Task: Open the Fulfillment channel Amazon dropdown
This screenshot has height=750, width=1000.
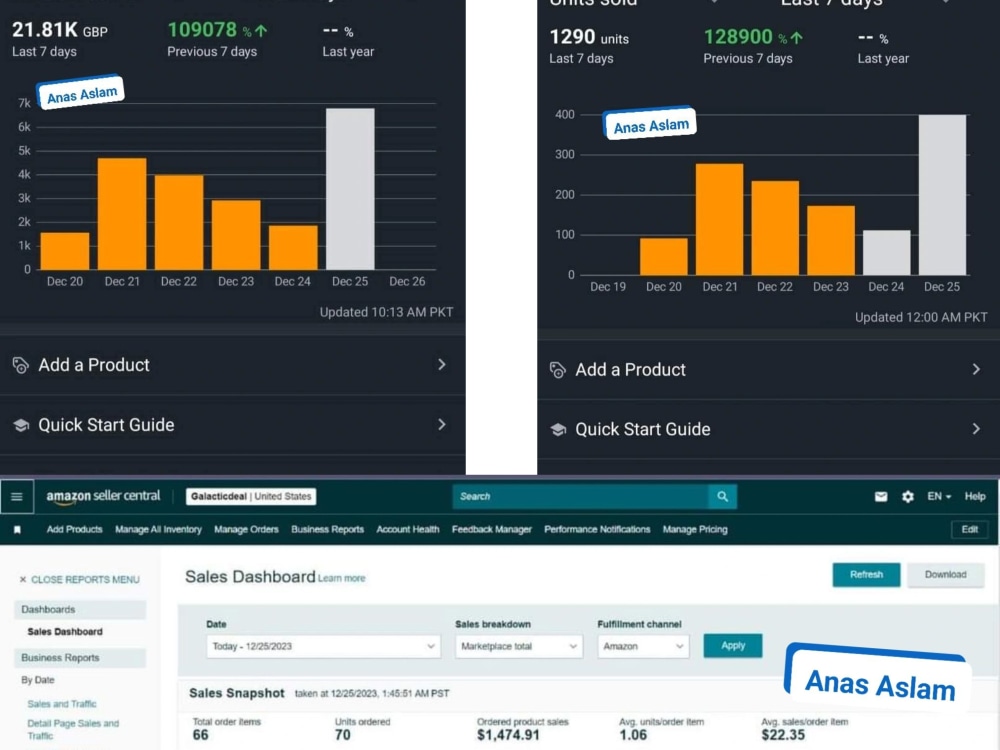Action: (x=643, y=646)
